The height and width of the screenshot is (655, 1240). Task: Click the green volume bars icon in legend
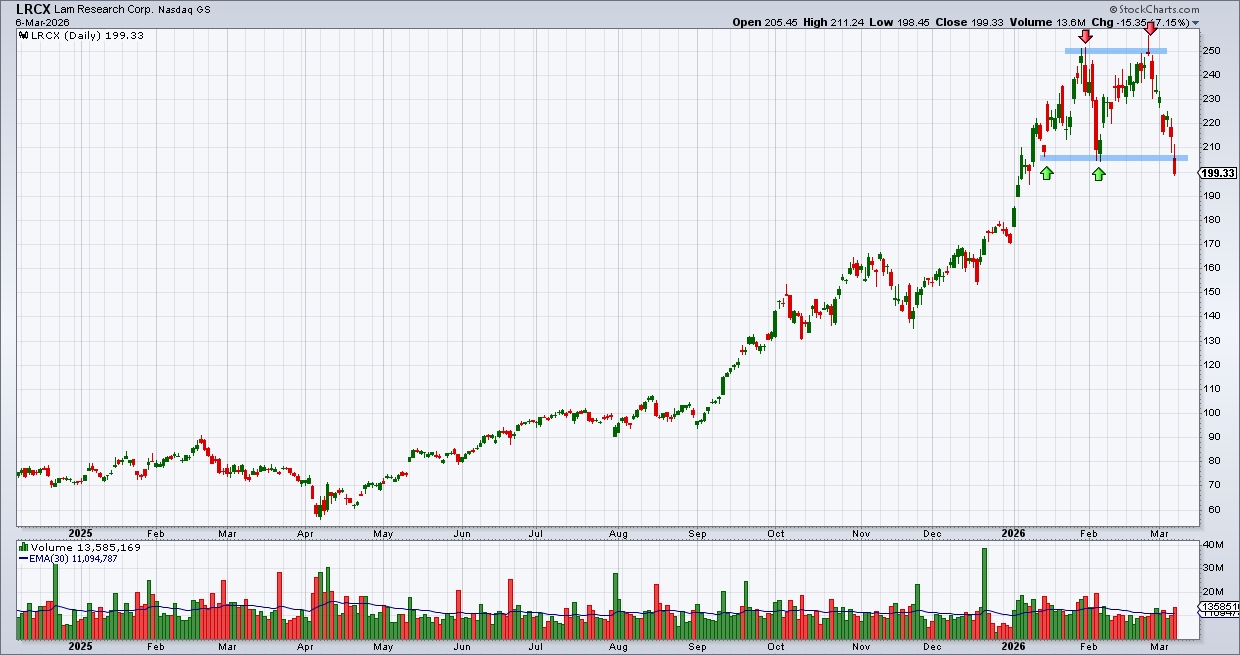[23, 548]
